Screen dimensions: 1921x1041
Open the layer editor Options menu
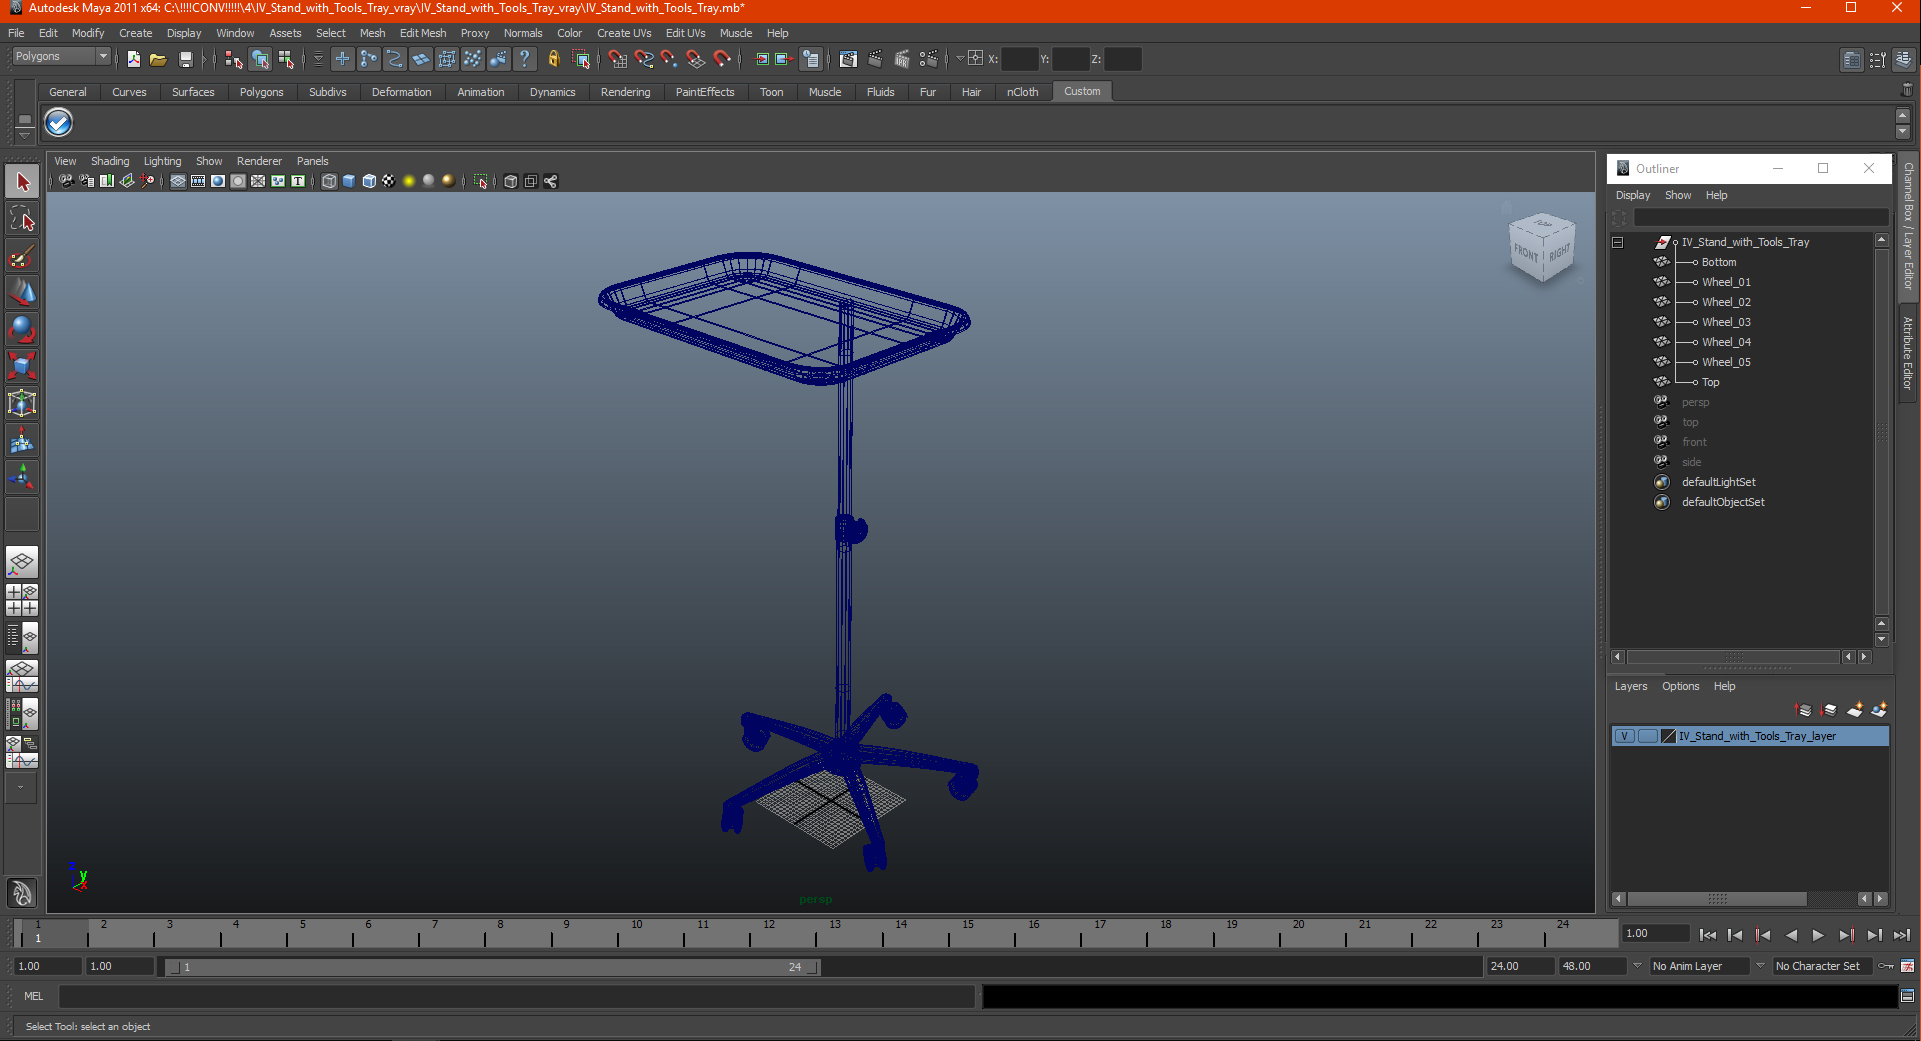(x=1680, y=686)
